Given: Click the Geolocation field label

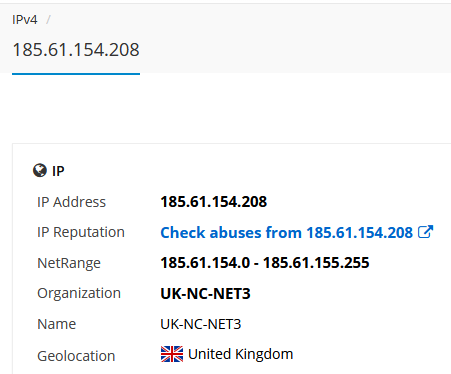Looking at the screenshot, I should tap(76, 356).
